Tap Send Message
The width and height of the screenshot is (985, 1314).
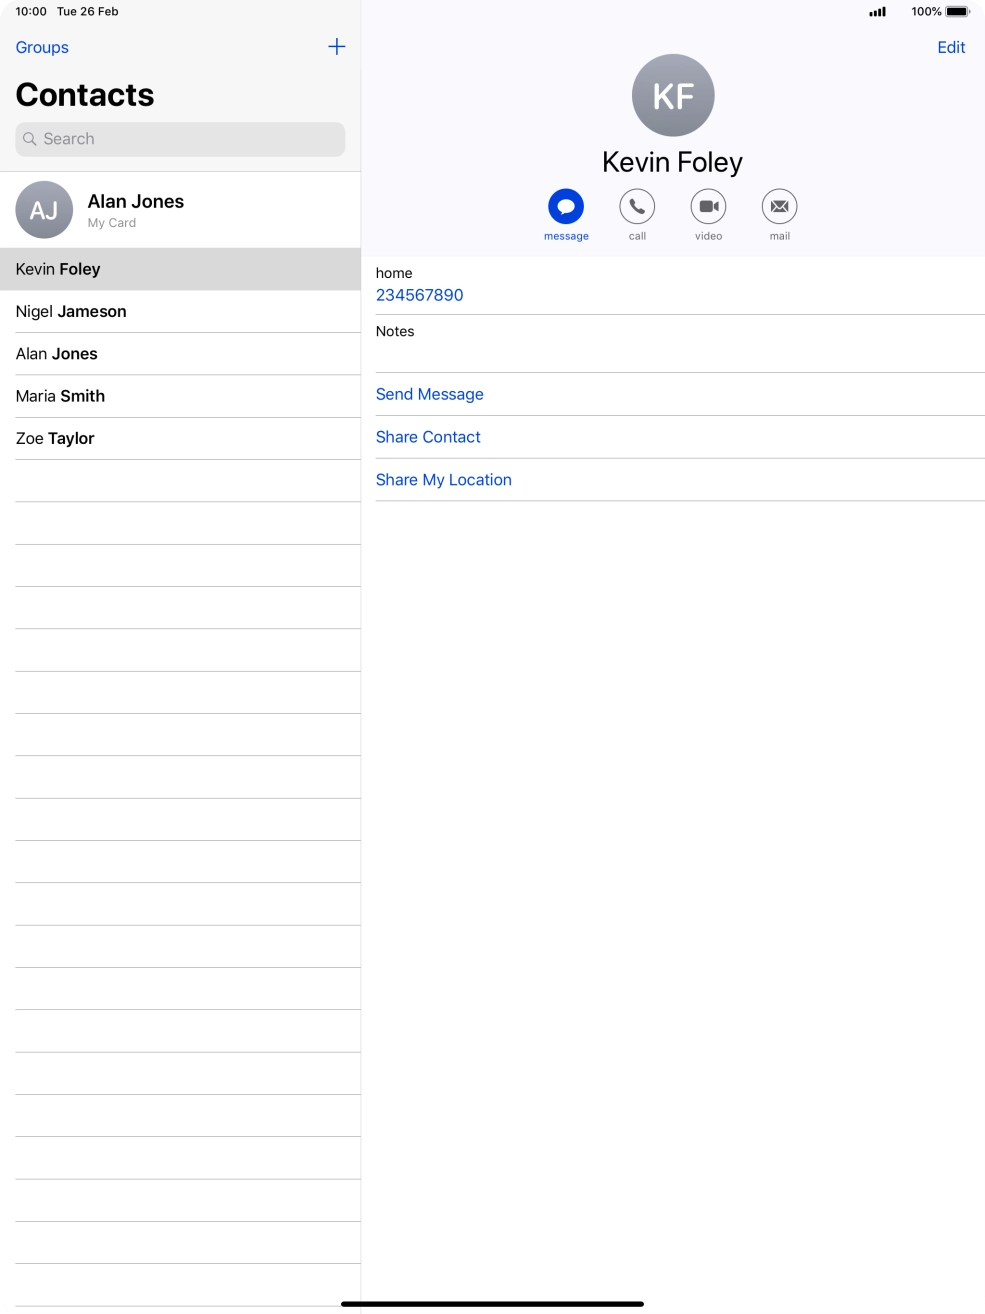[x=429, y=394]
